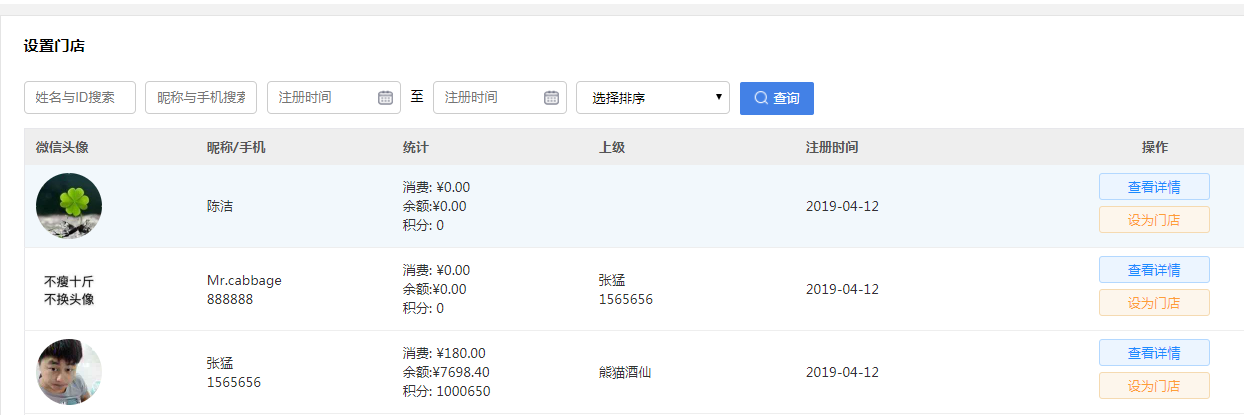Click the end 注册时间 date field

(487, 98)
